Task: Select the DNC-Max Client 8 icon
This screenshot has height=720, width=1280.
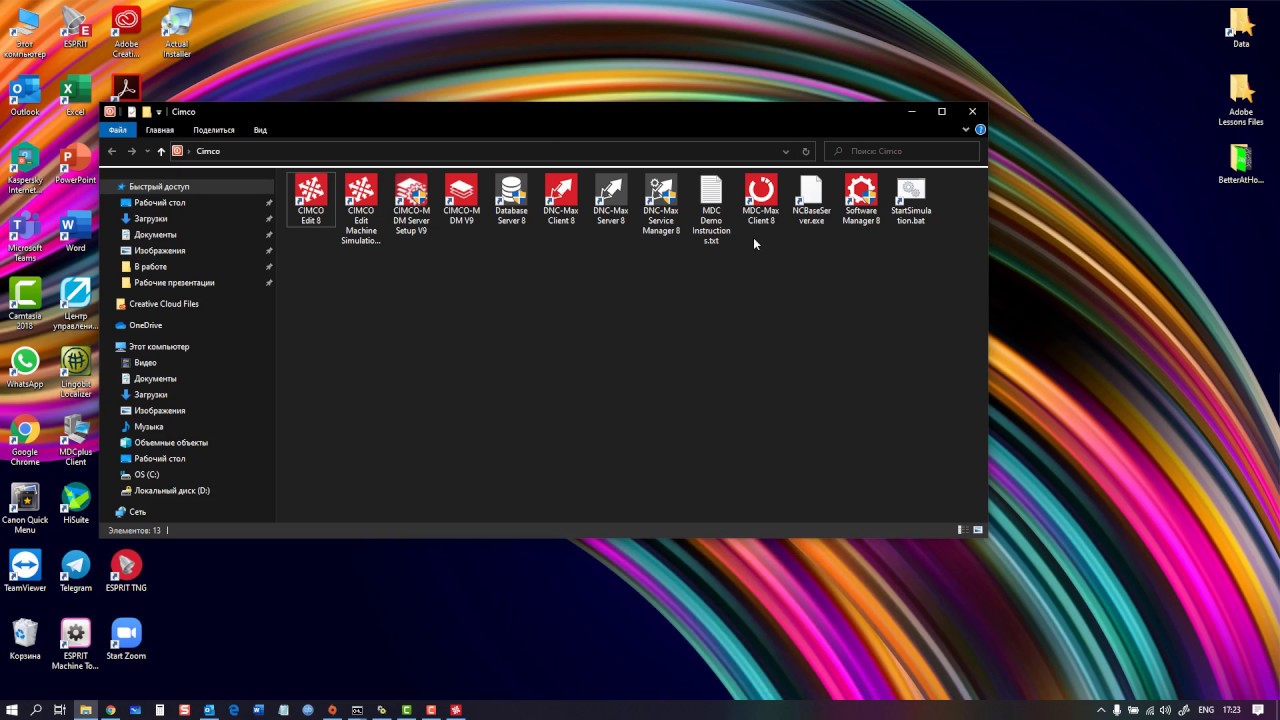Action: pyautogui.click(x=561, y=199)
